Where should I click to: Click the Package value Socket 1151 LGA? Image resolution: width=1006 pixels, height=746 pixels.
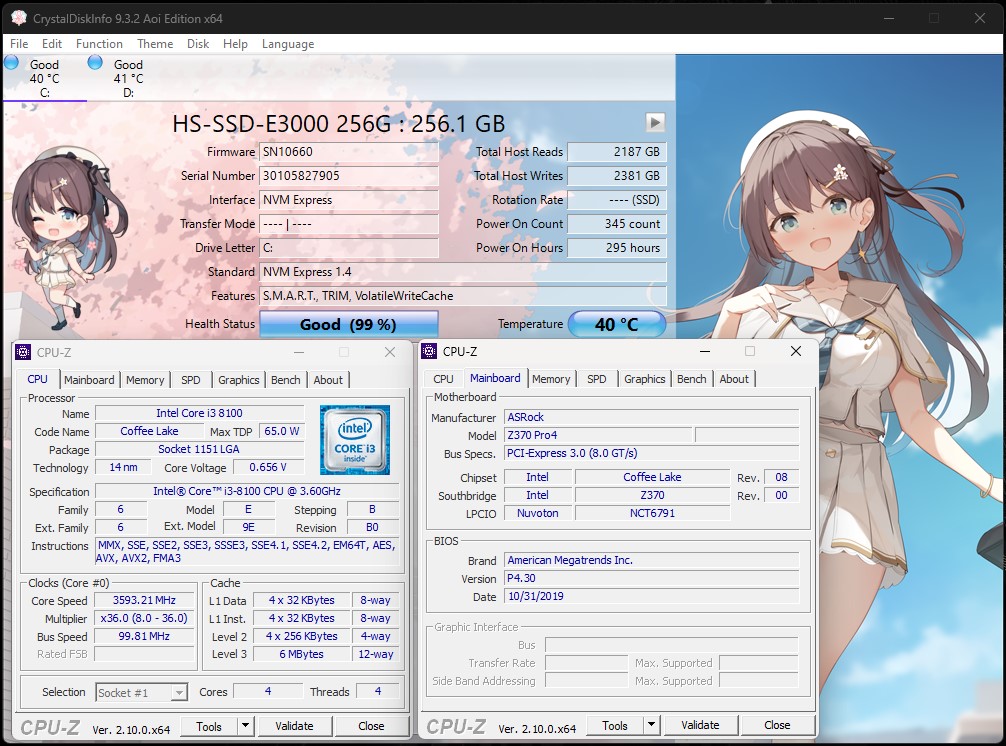[200, 449]
